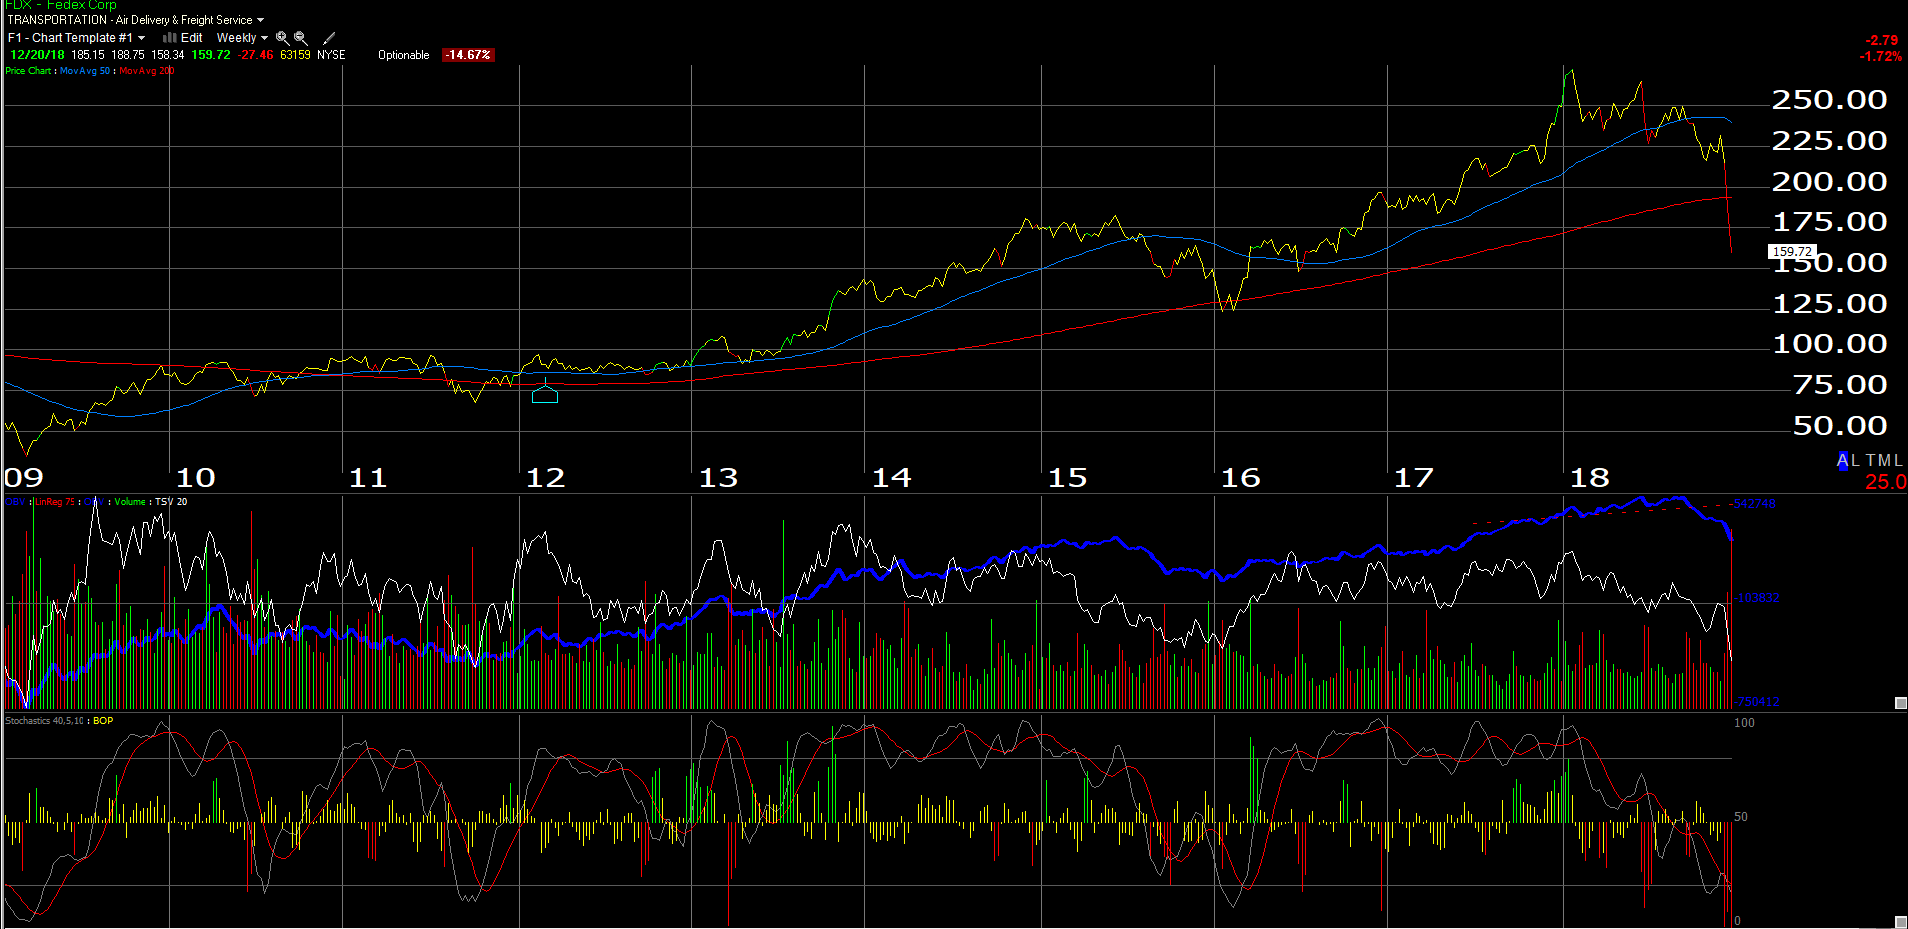
Task: Click the -542748 OBV scale value
Action: click(1755, 504)
